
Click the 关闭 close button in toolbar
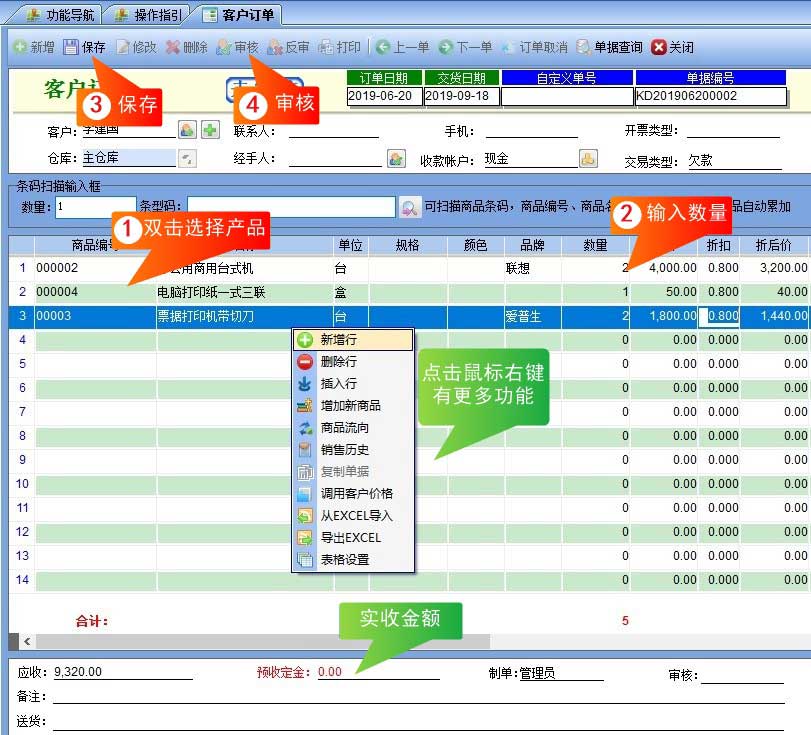[x=672, y=47]
